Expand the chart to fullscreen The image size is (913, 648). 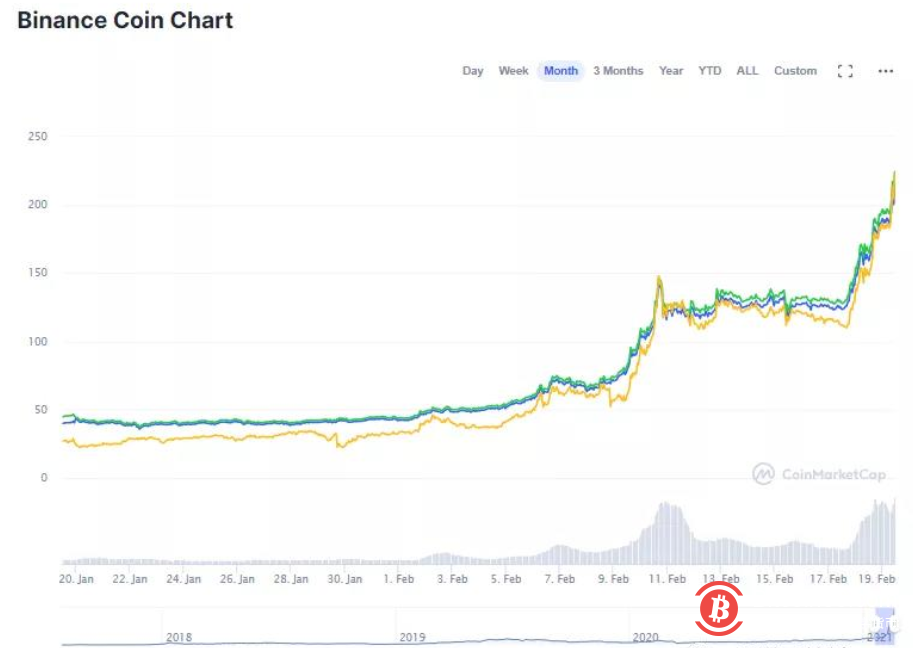click(x=845, y=71)
